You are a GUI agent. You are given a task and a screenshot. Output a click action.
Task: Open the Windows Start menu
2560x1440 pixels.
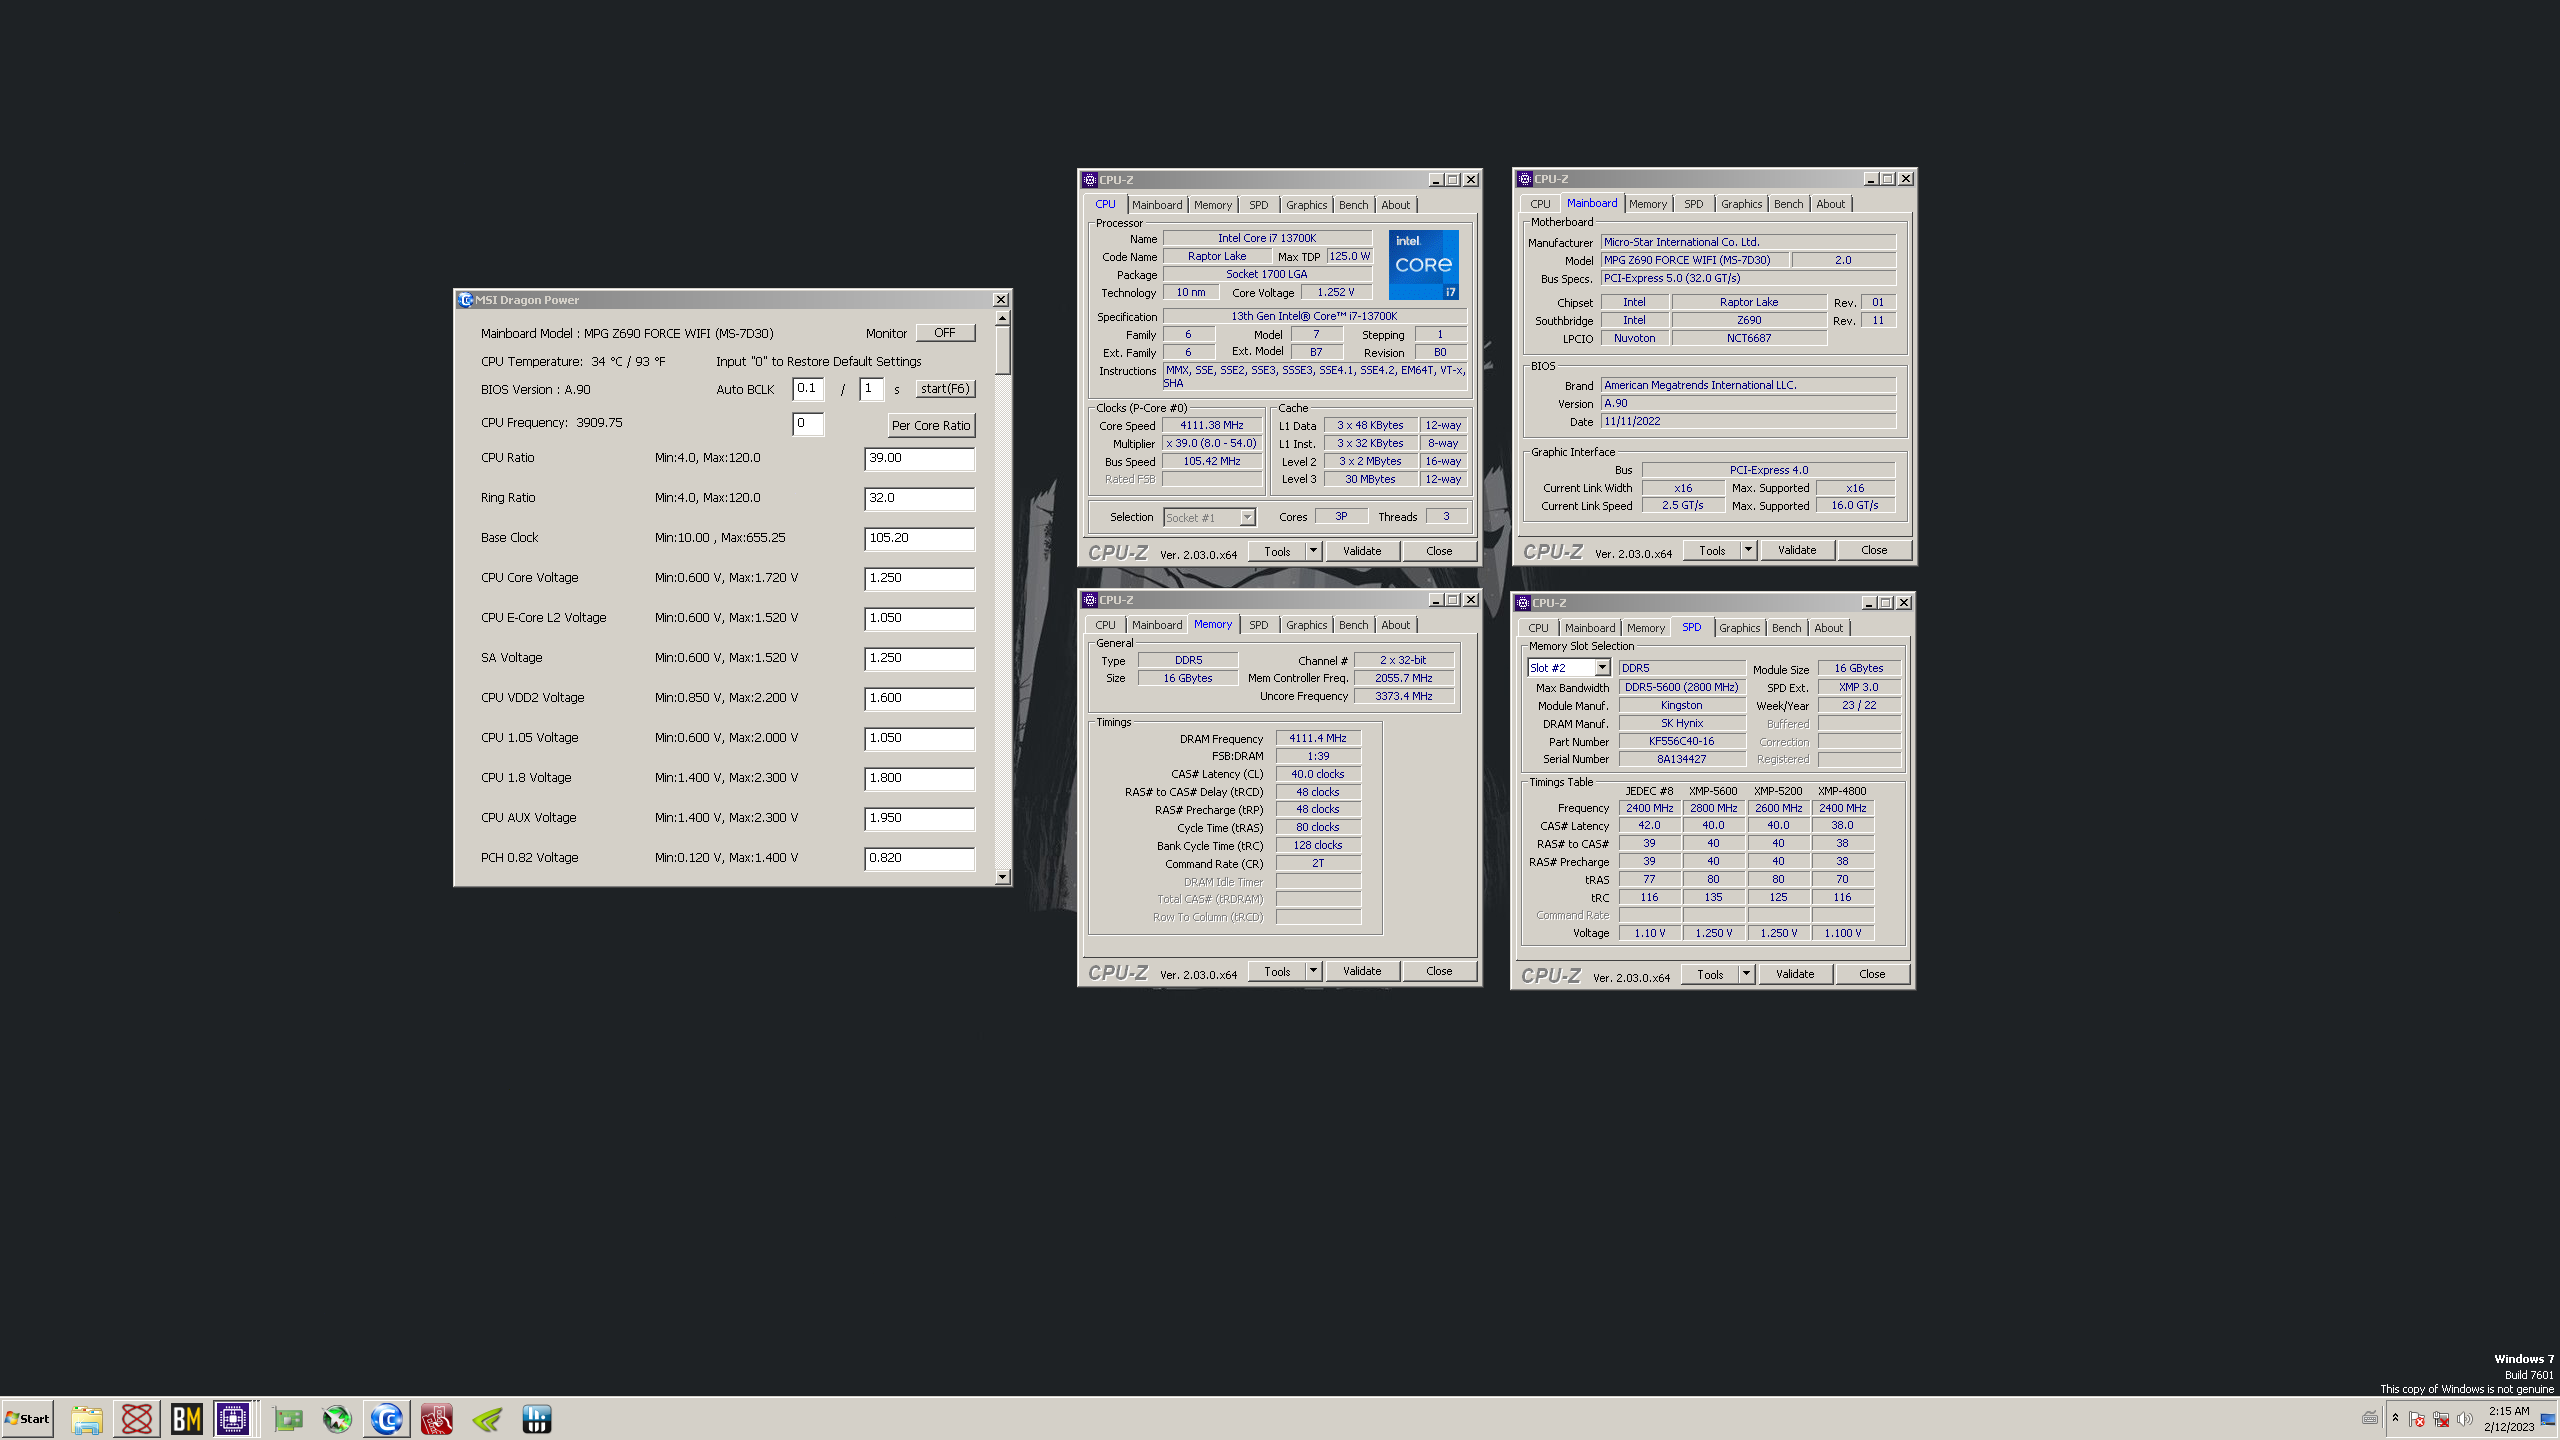tap(28, 1418)
